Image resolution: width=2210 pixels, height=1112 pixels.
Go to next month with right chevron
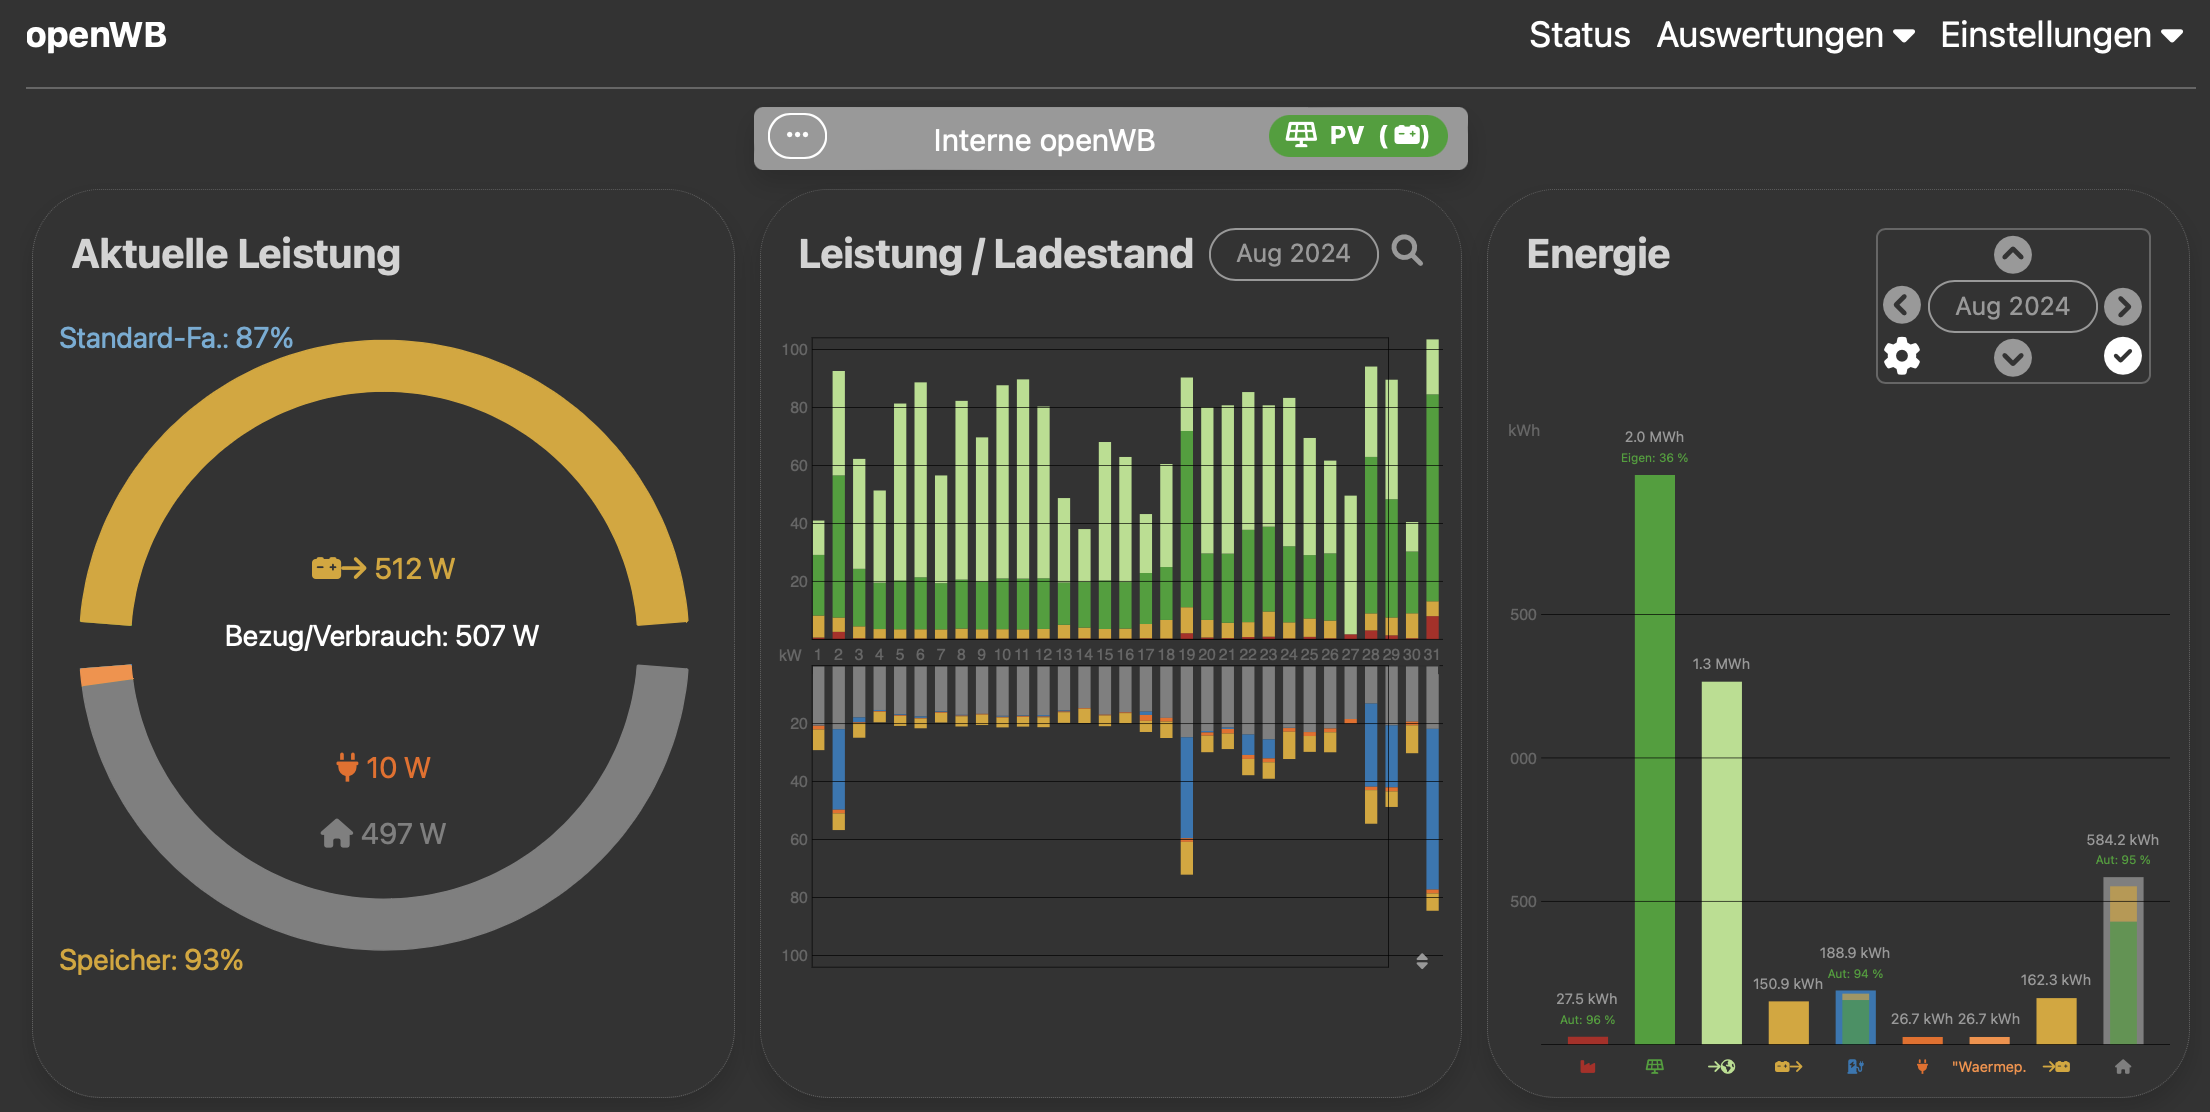[x=2122, y=306]
